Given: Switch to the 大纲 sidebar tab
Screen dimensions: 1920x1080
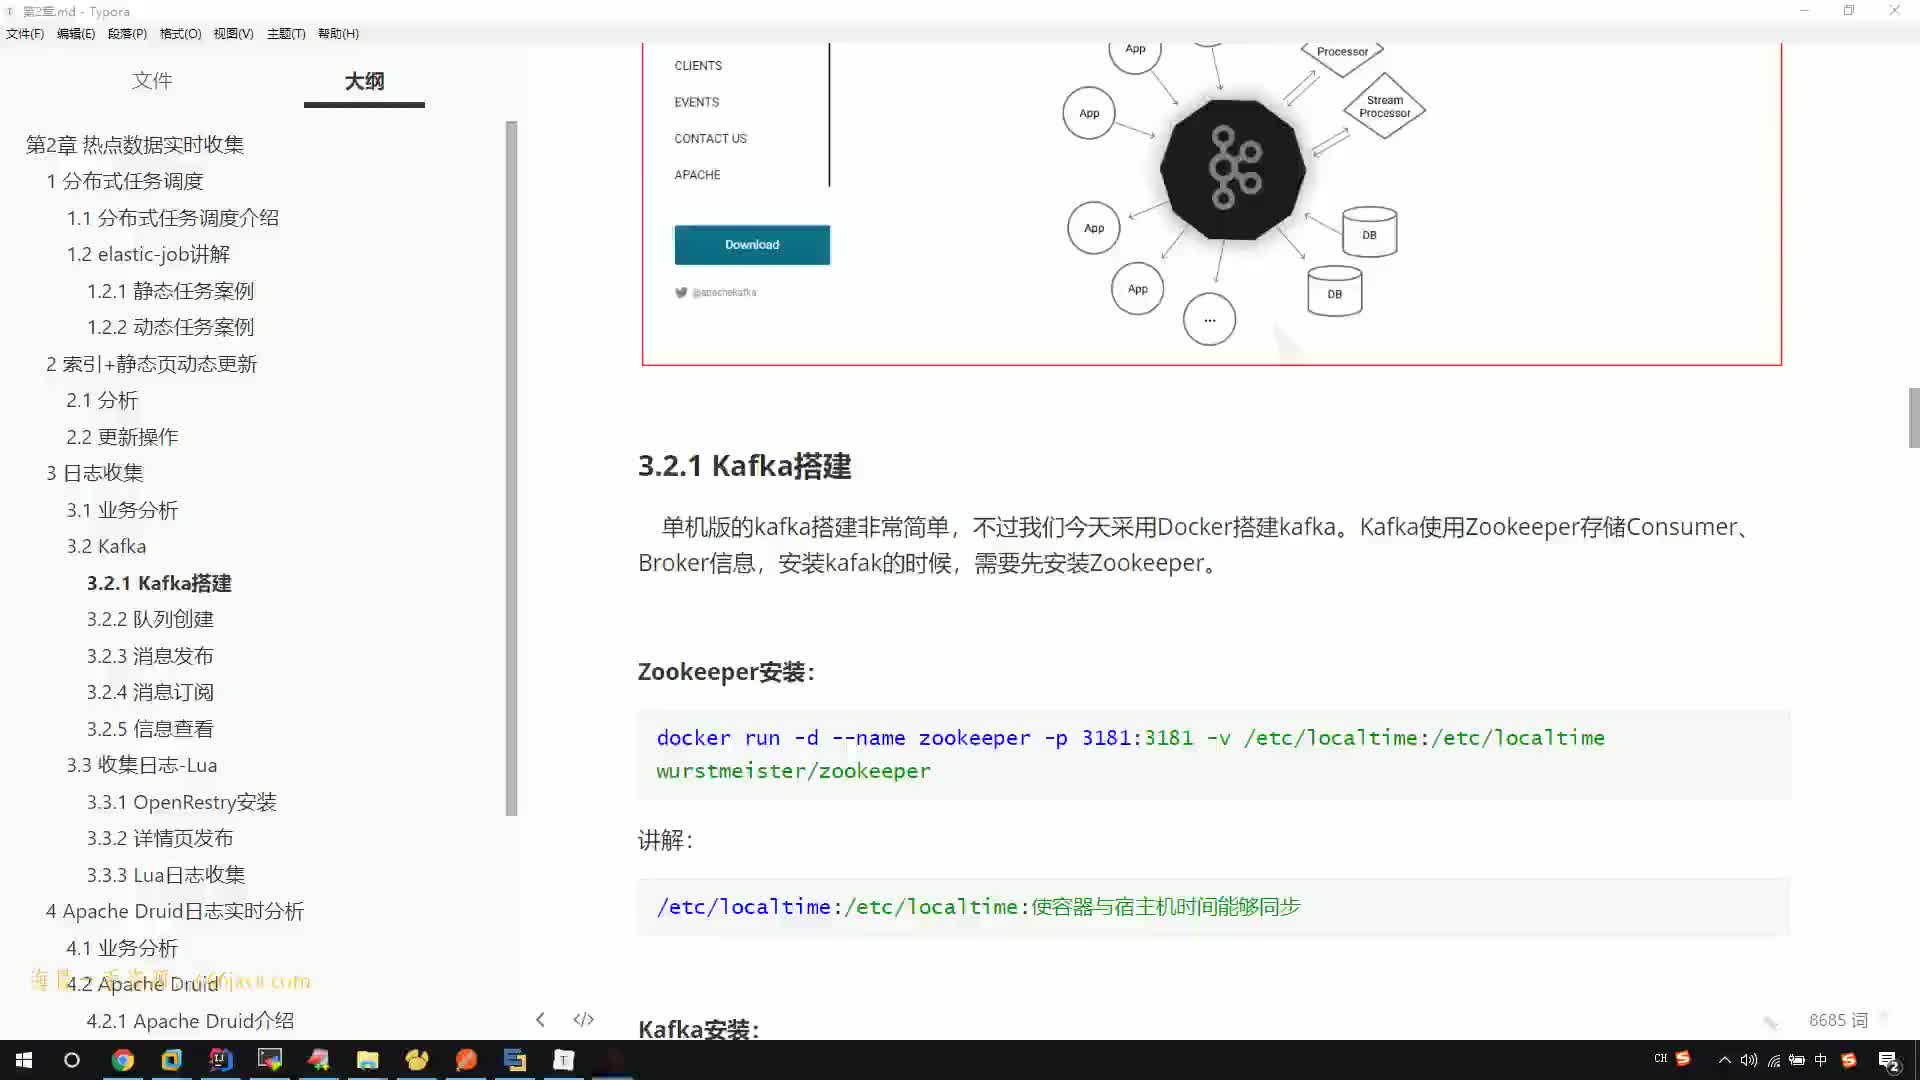Looking at the screenshot, I should pyautogui.click(x=364, y=81).
